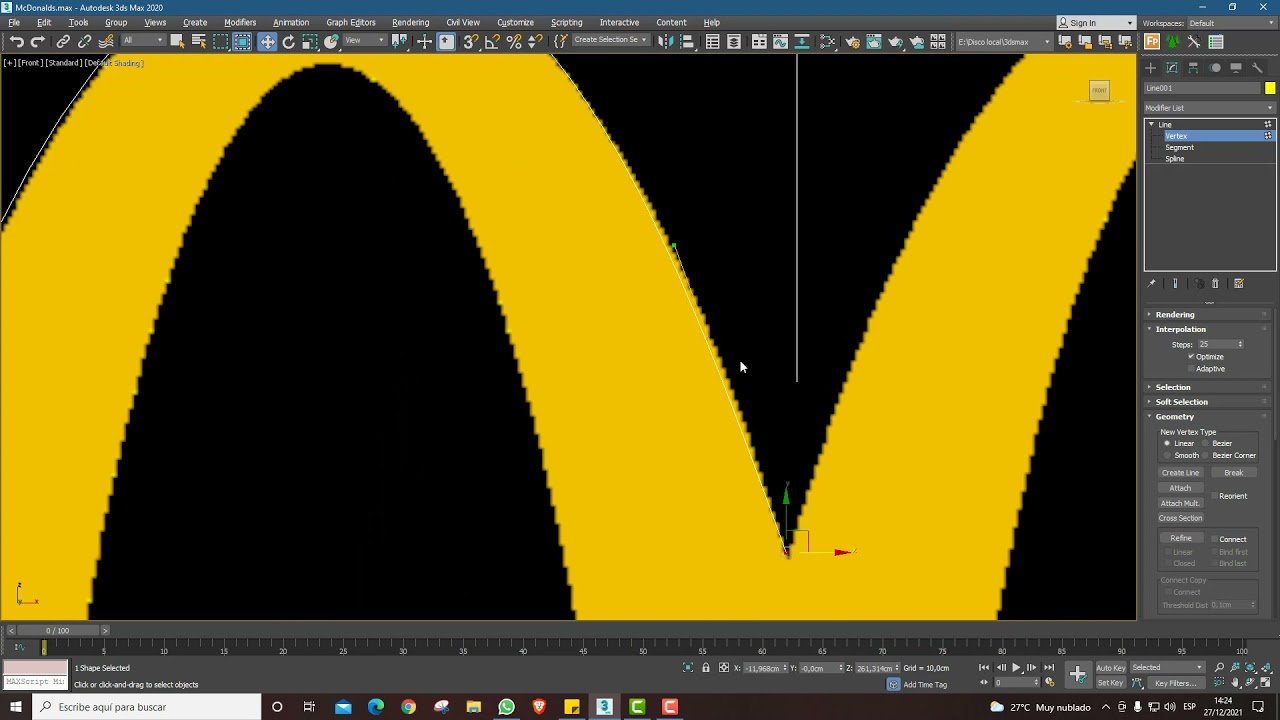This screenshot has width=1280, height=720.
Task: Open the Modifiers menu
Action: [240, 22]
